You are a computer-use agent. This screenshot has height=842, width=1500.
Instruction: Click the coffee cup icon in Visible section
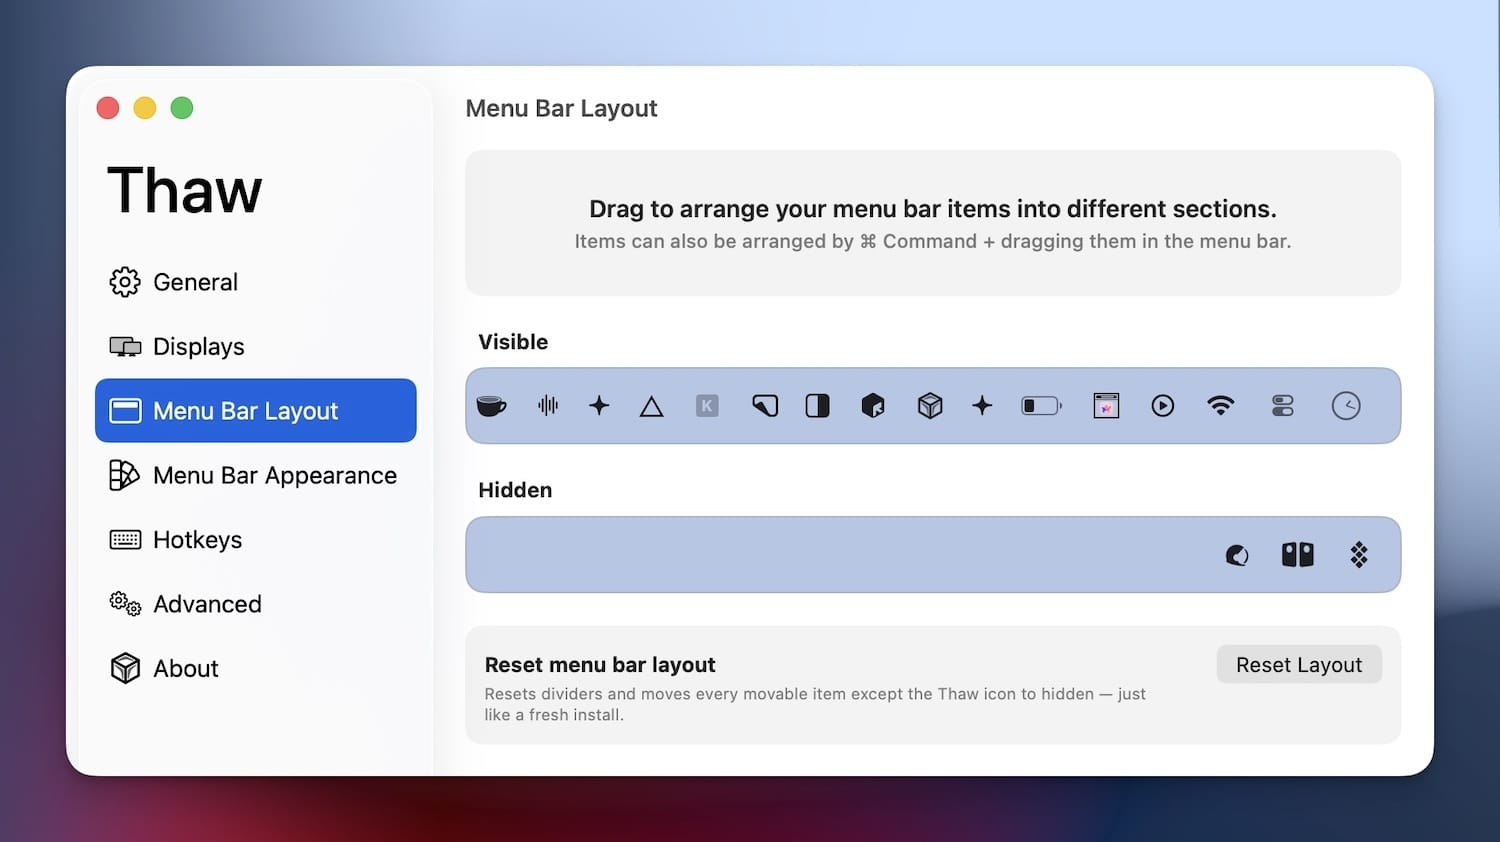tap(491, 406)
